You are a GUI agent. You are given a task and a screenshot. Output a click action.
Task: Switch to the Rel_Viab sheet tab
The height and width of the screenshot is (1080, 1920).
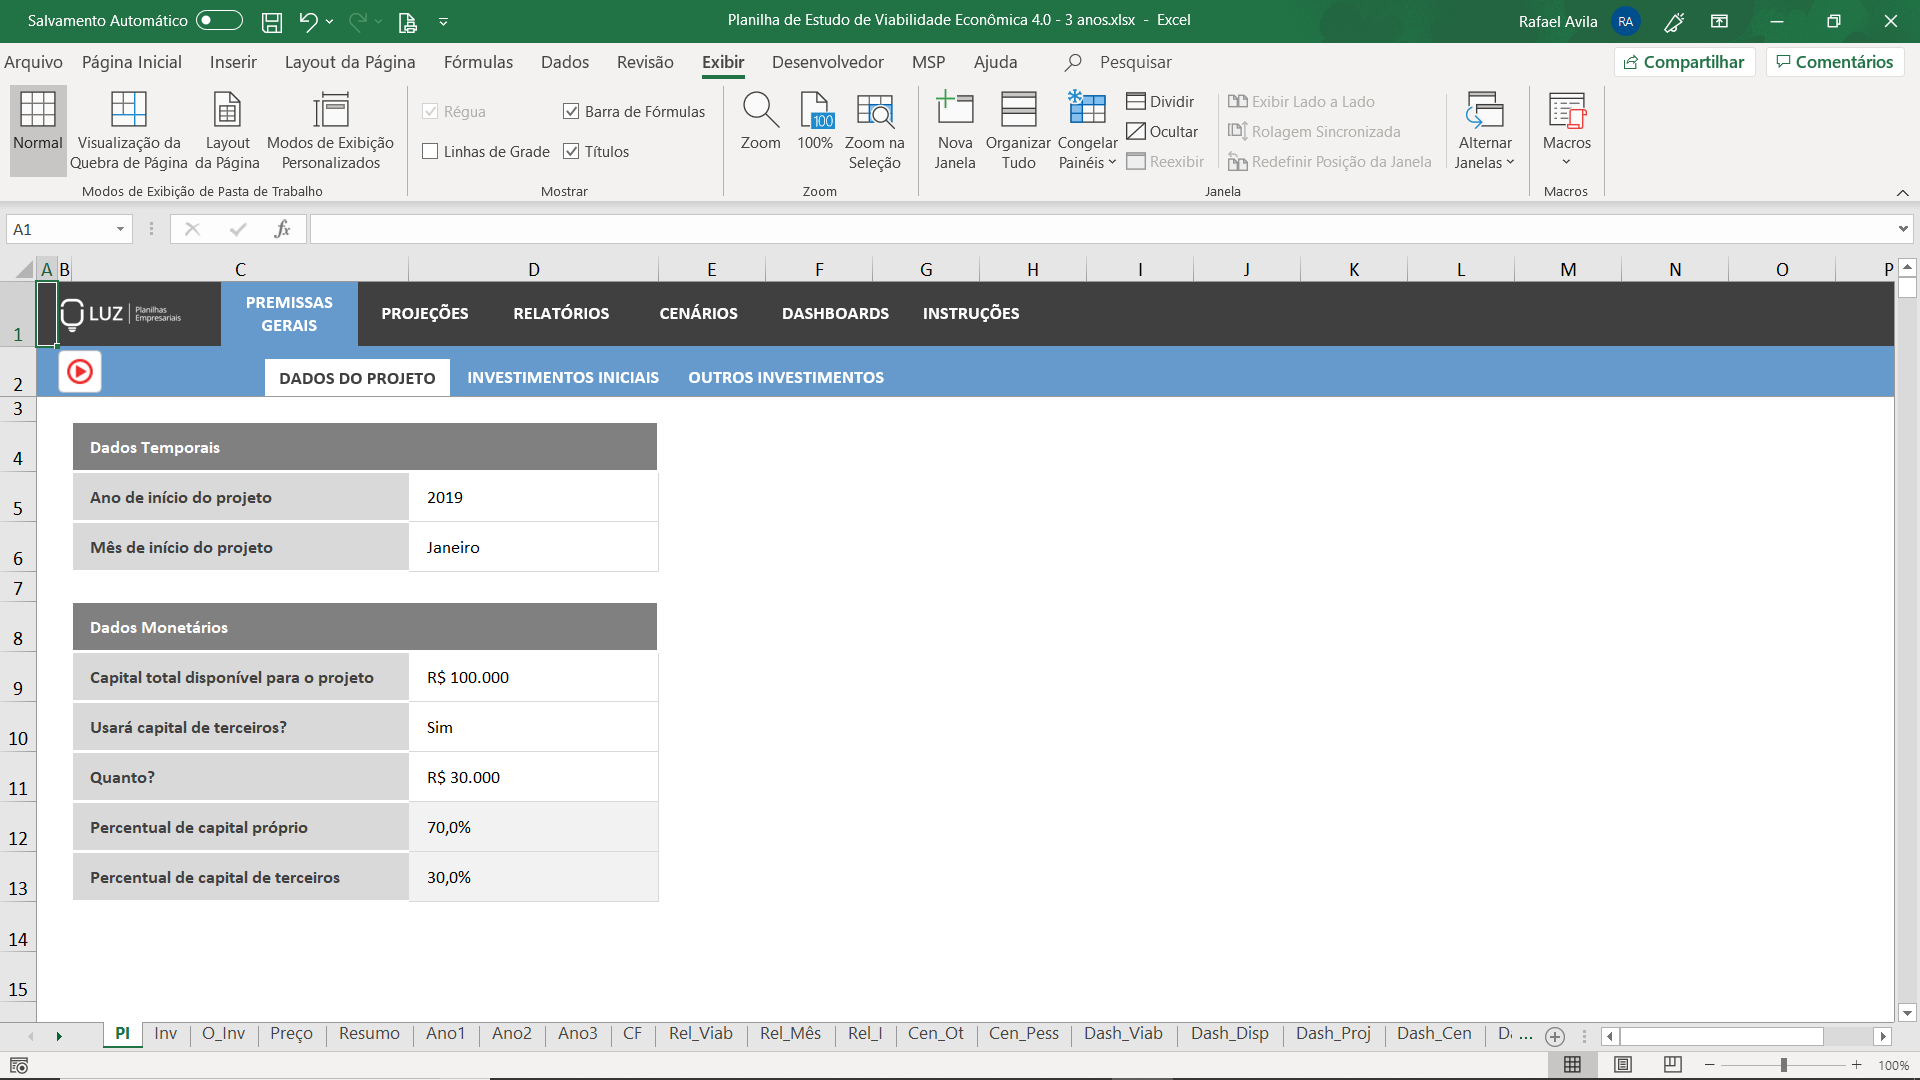pyautogui.click(x=700, y=1033)
